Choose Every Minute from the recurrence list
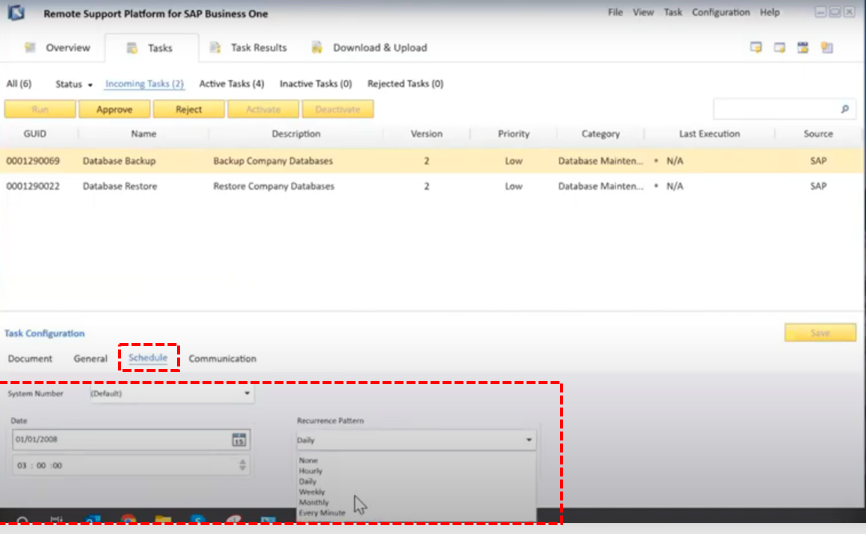Screen dimensions: 866x534 322,513
